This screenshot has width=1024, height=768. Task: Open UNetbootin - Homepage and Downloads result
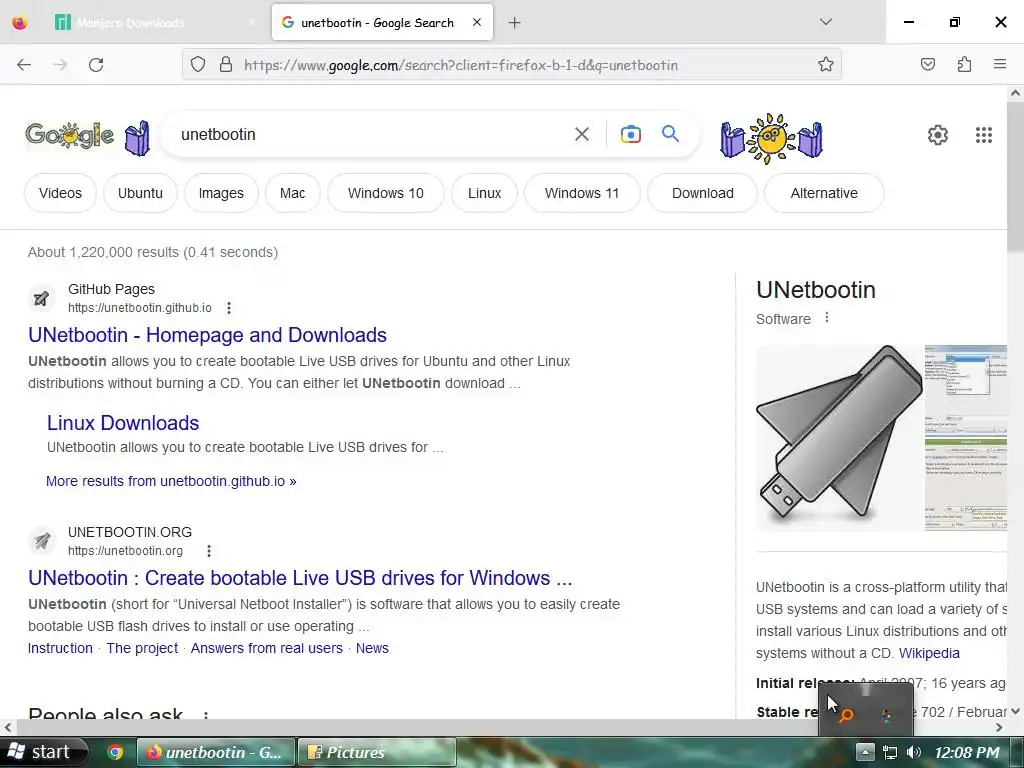point(208,335)
